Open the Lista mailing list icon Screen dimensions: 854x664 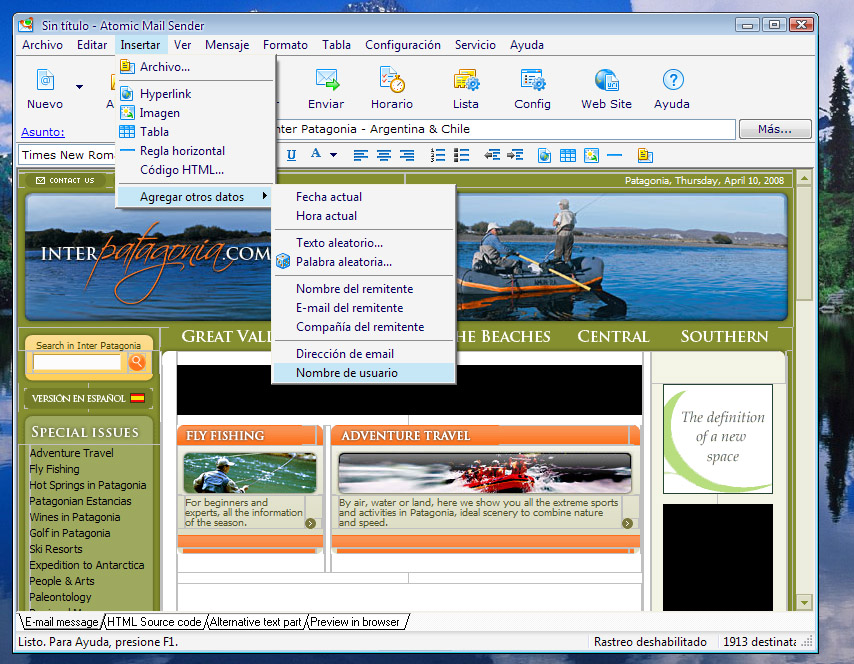tap(466, 80)
